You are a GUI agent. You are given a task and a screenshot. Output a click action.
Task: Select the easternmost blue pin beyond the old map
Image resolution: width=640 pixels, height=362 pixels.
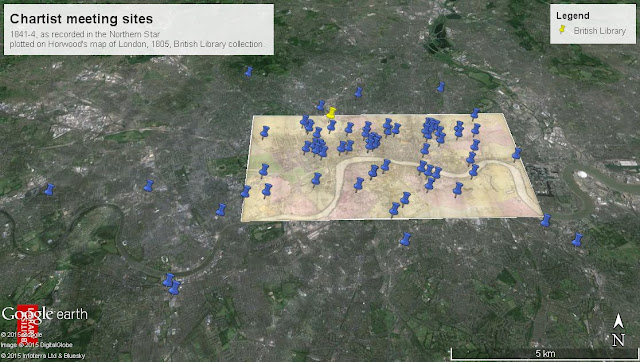[x=577, y=240]
